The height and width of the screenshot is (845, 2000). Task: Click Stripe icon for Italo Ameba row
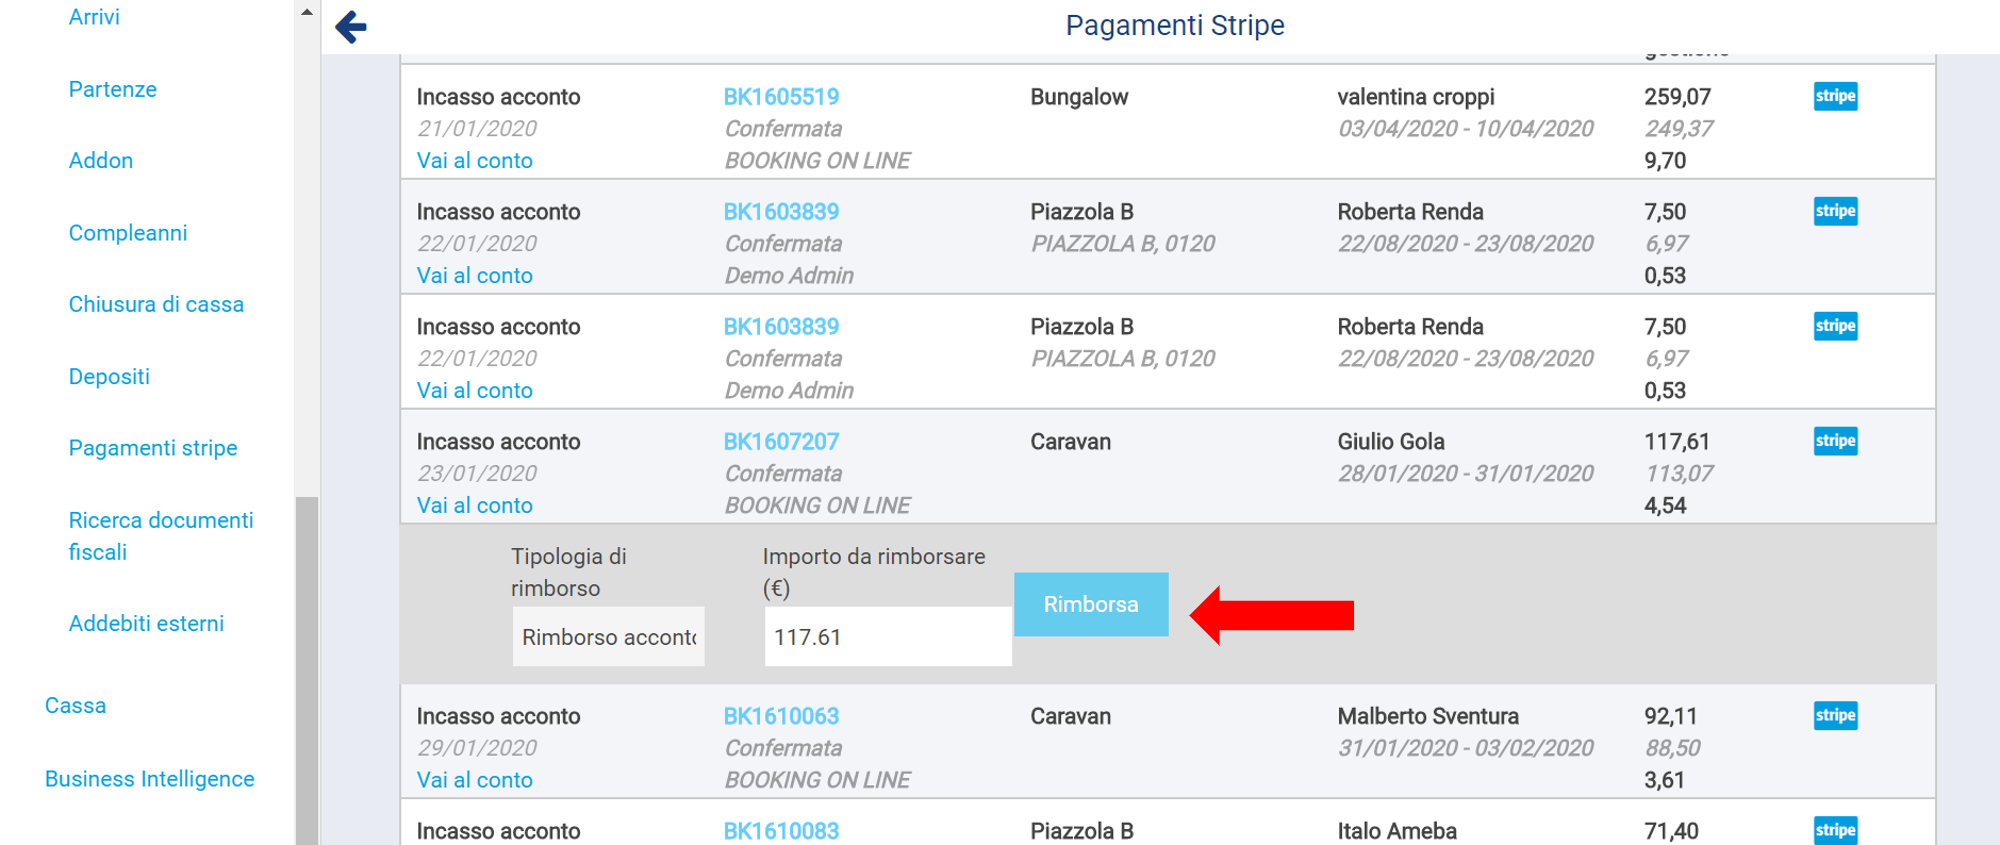click(1835, 829)
